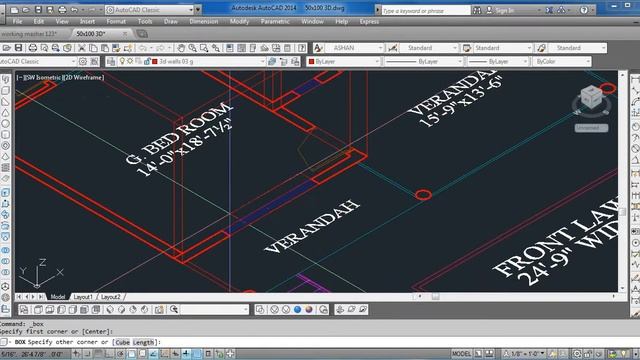Toggle Ortho Mode in status bar

click(109, 354)
